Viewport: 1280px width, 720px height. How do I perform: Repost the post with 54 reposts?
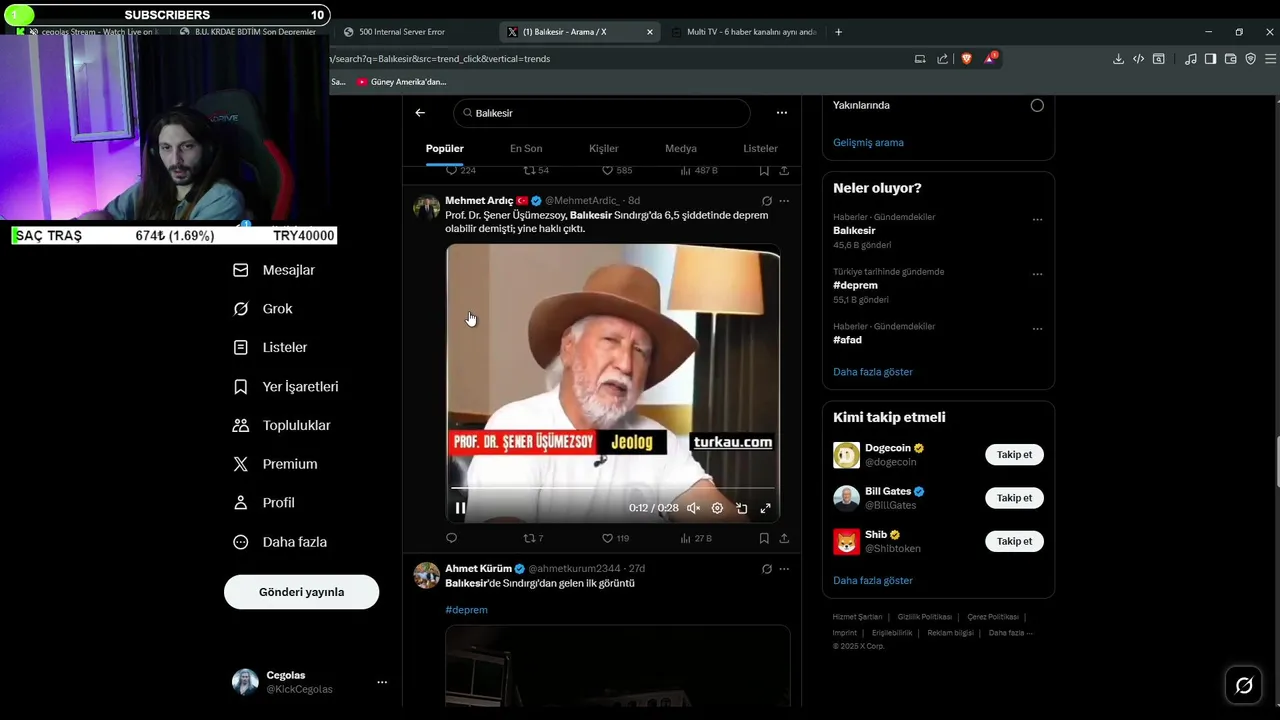(x=536, y=171)
